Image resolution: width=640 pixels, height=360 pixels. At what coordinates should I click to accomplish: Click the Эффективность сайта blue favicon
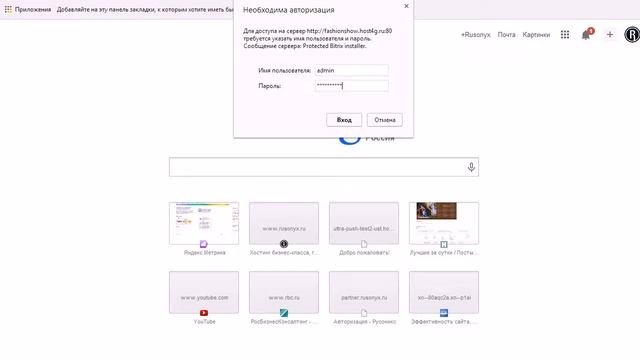pyautogui.click(x=444, y=313)
